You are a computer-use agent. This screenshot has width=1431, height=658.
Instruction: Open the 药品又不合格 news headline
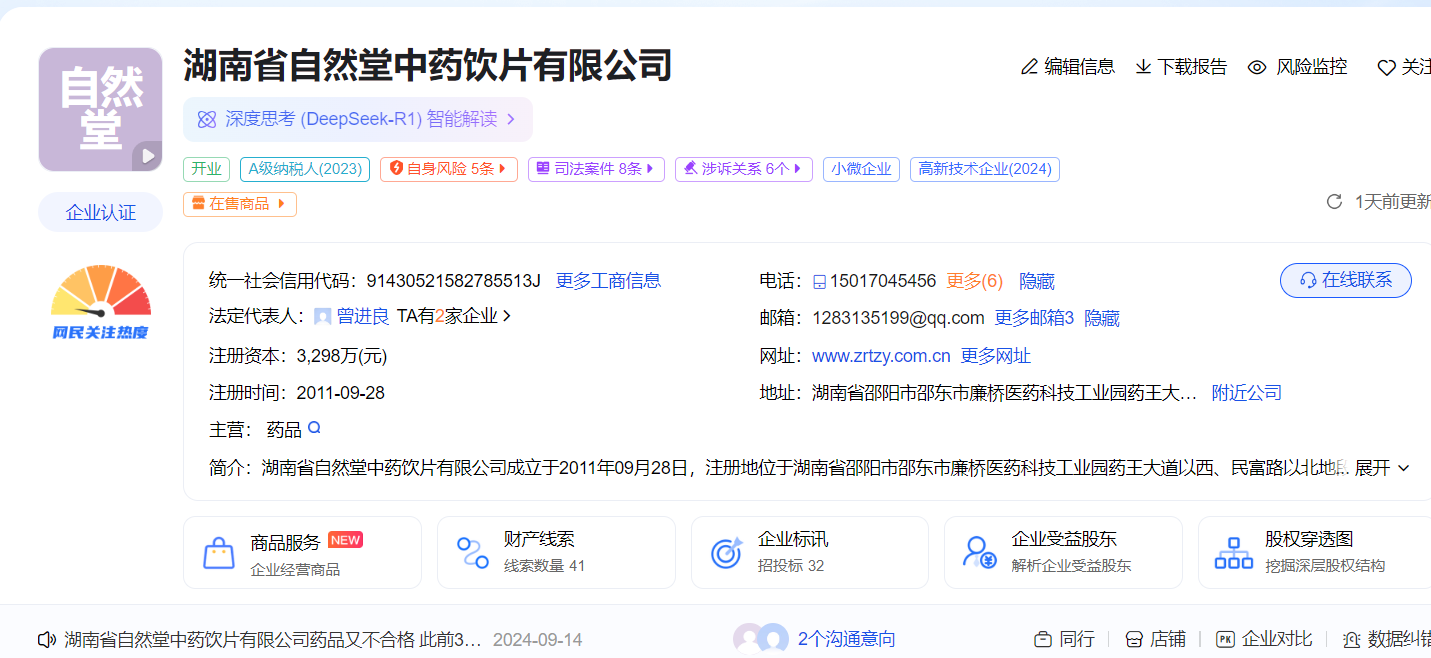(x=273, y=639)
